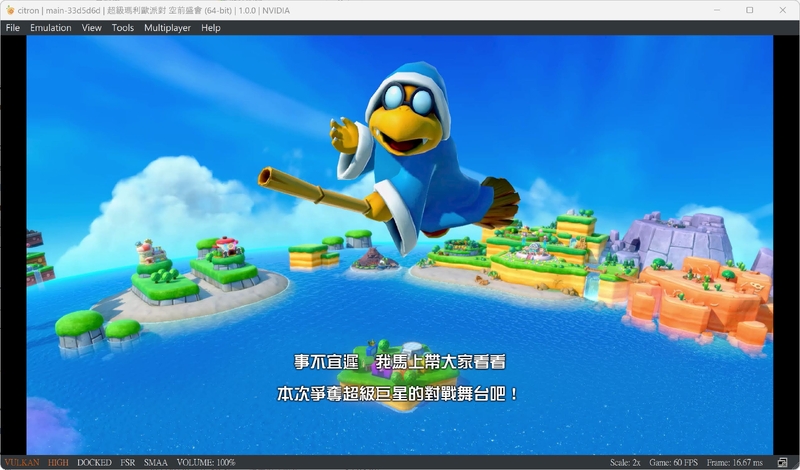
Task: Switch the SMAA anti-aliasing button
Action: click(156, 462)
